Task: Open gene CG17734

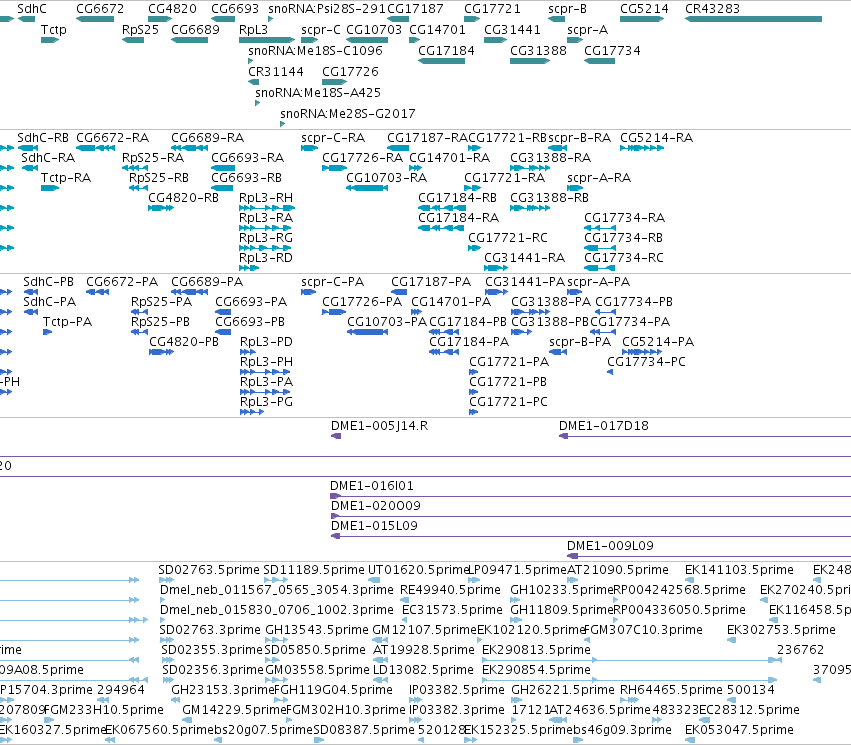Action: tap(599, 61)
